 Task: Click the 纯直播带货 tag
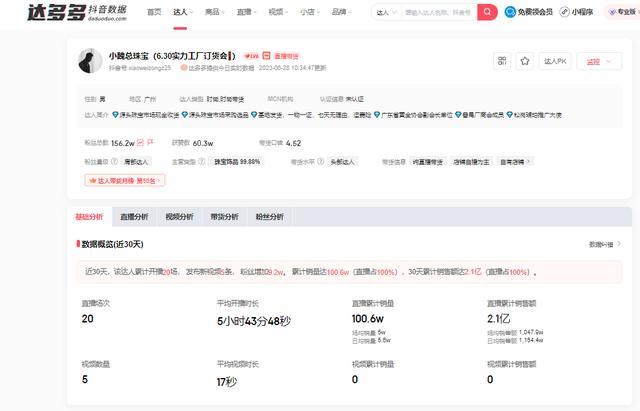point(428,162)
